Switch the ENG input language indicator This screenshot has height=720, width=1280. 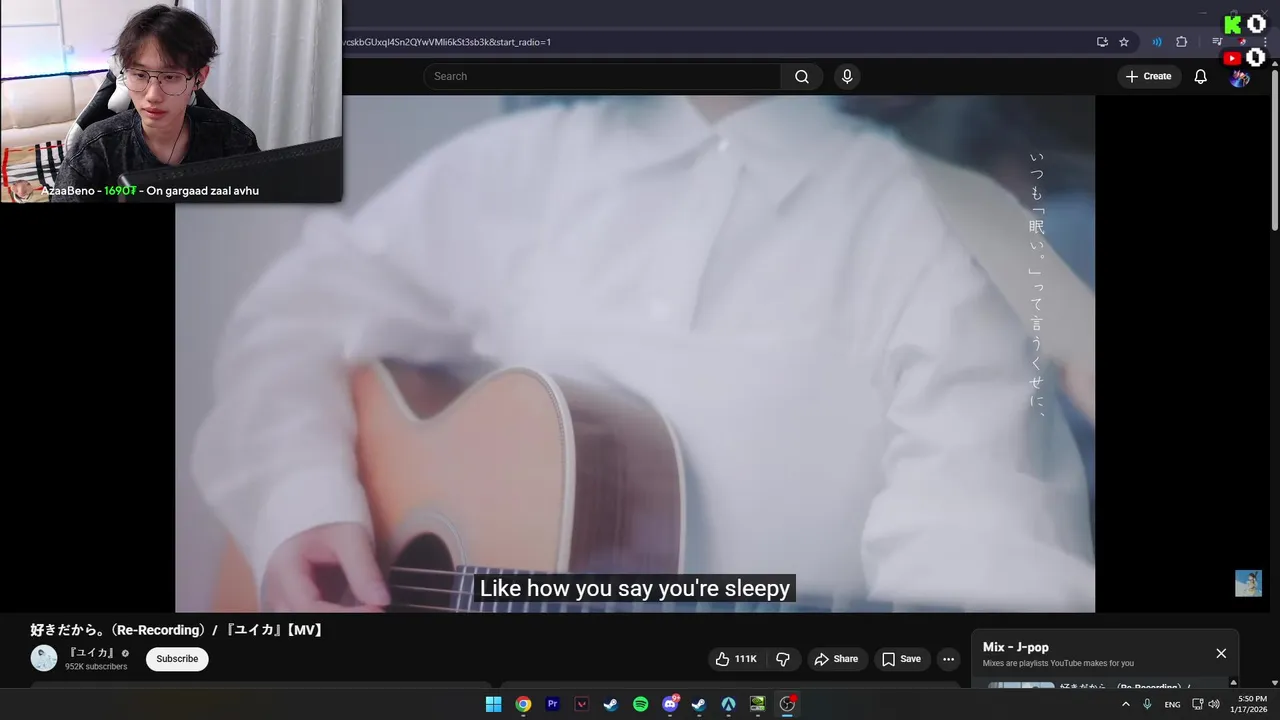click(x=1172, y=704)
